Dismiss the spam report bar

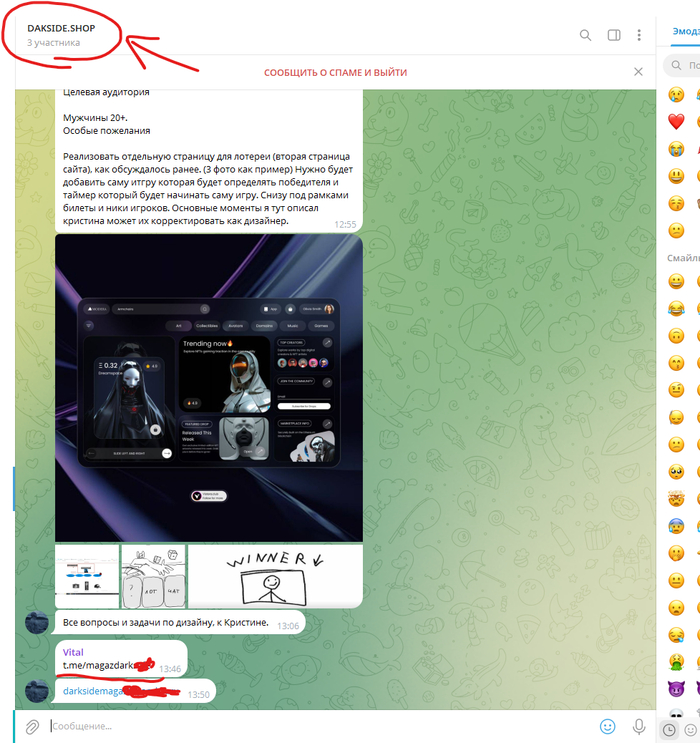click(638, 72)
